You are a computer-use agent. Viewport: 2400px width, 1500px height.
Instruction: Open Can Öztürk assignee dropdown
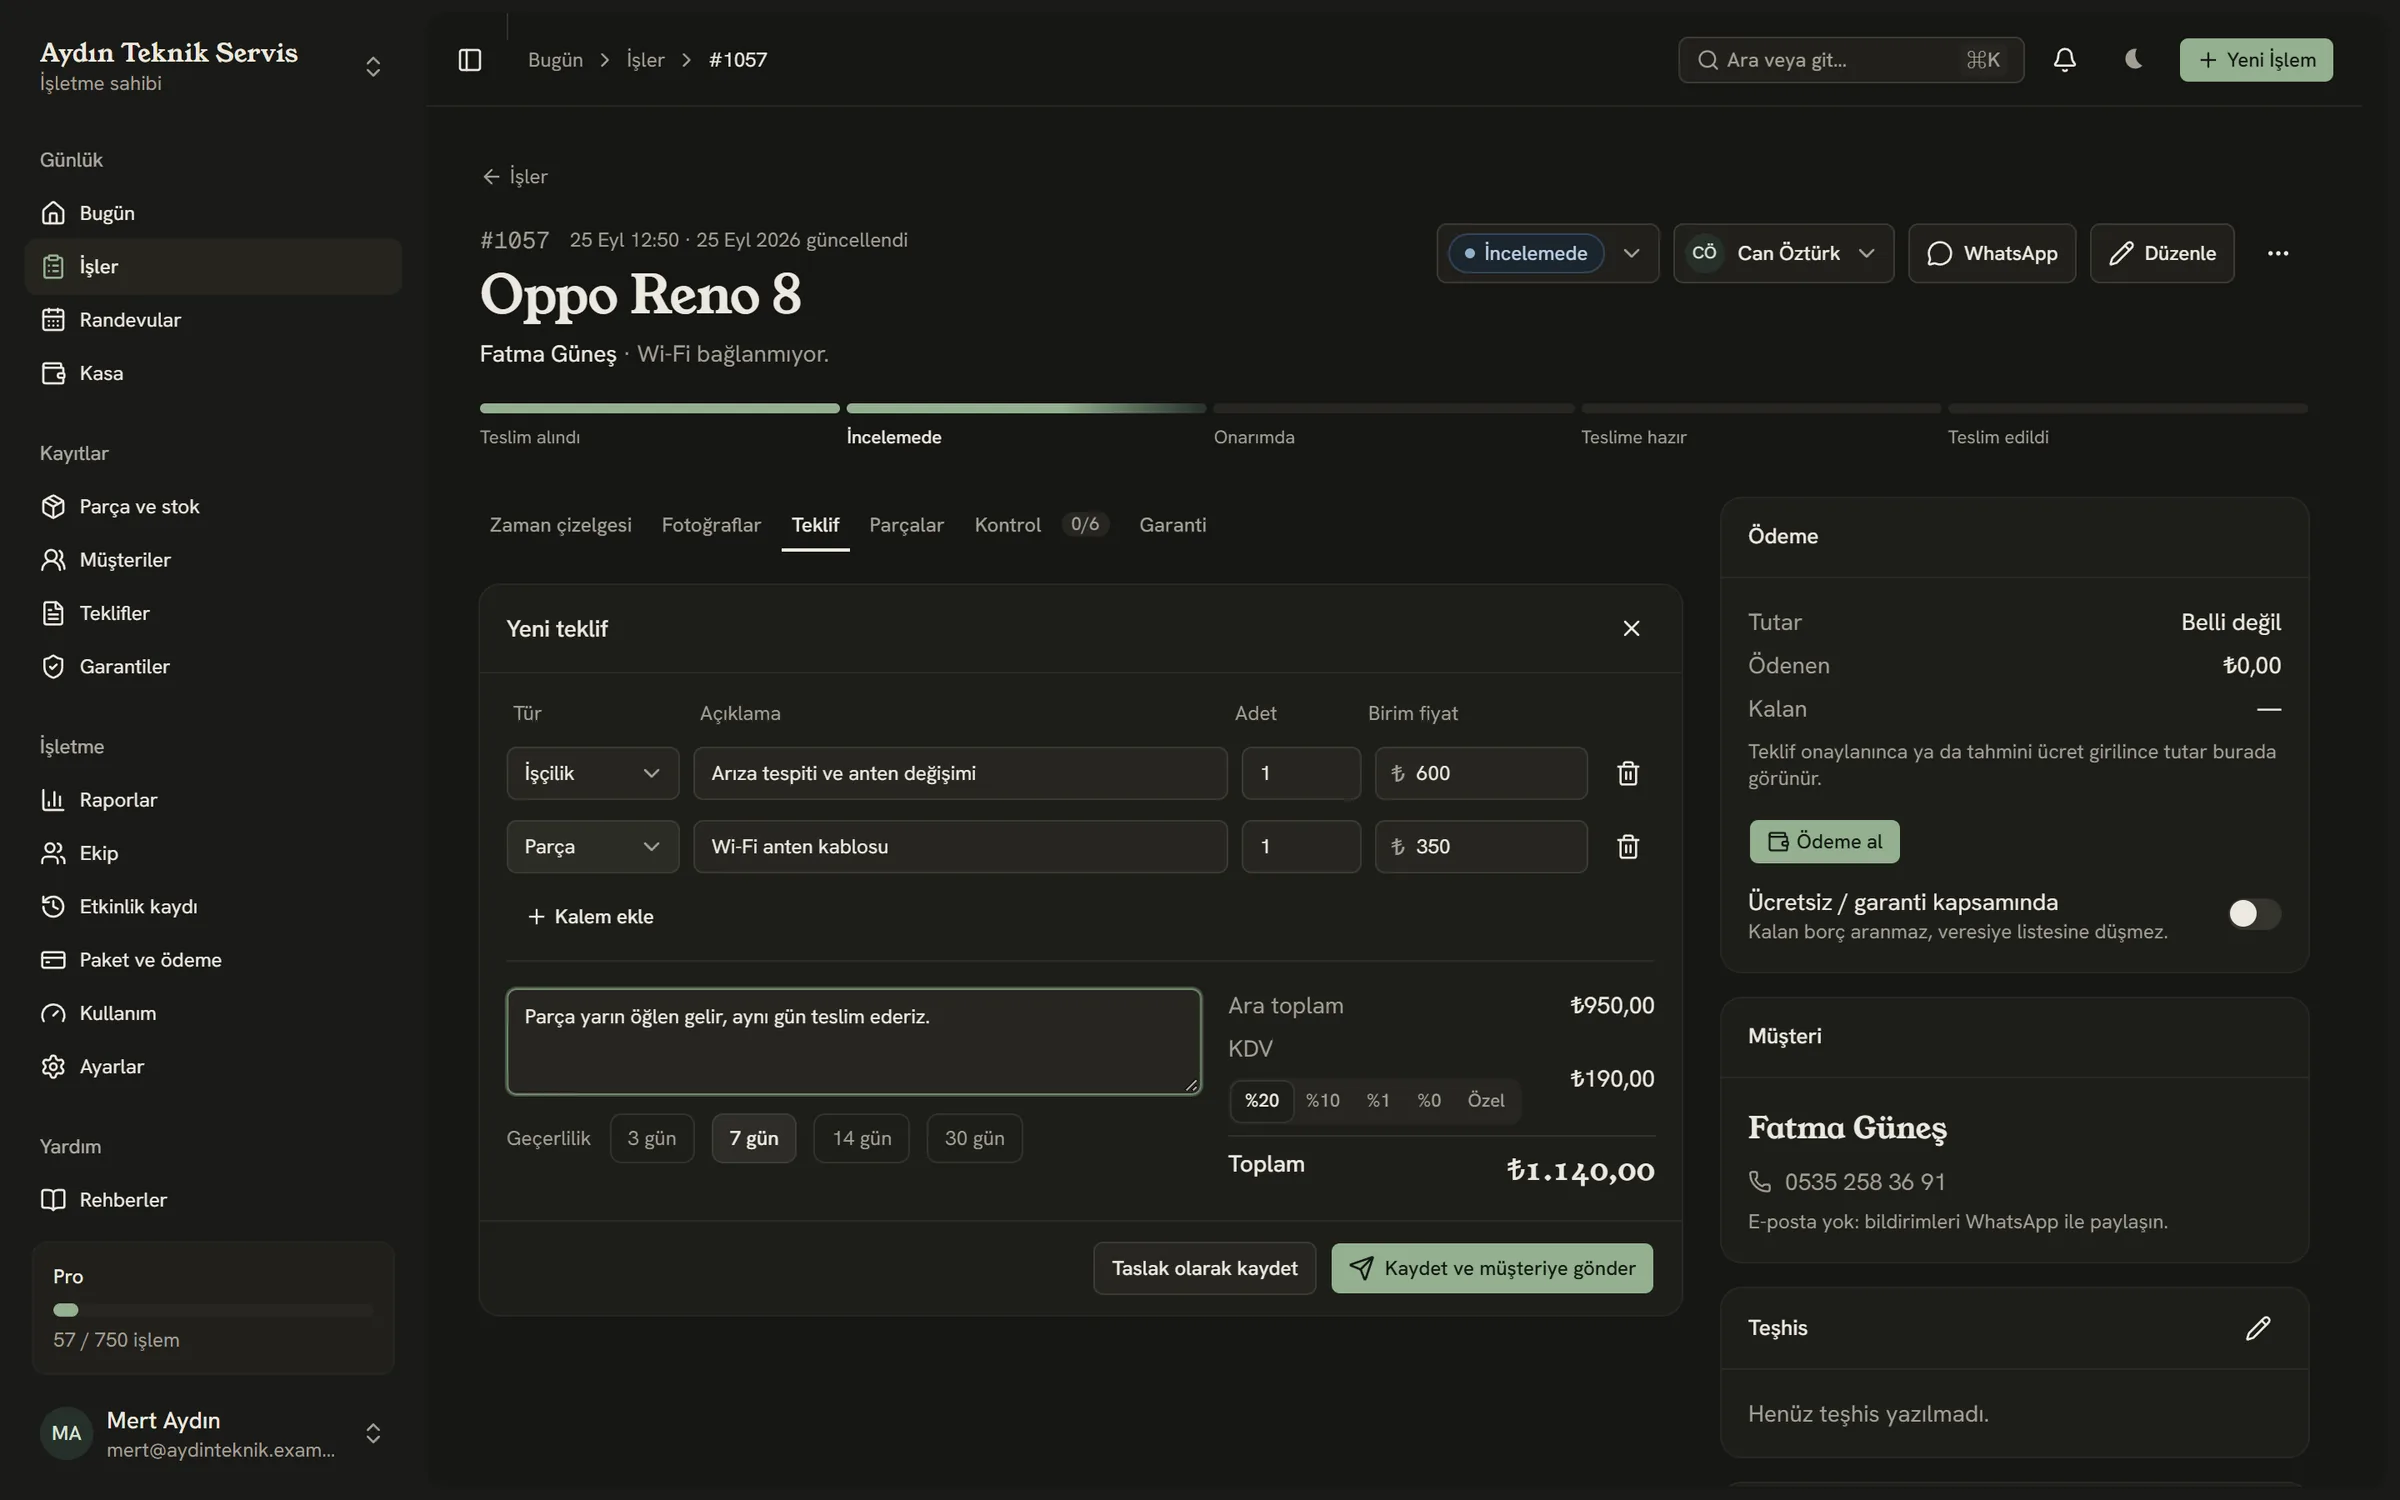pos(1783,253)
